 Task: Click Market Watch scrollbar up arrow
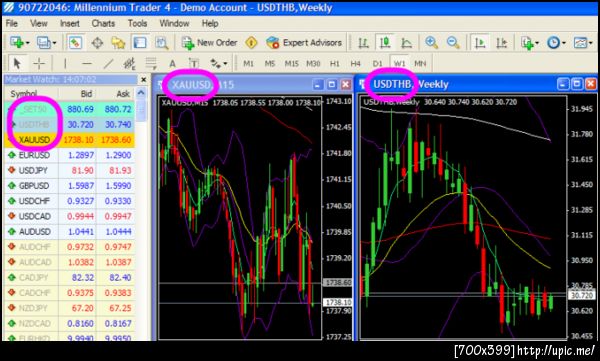tap(141, 93)
